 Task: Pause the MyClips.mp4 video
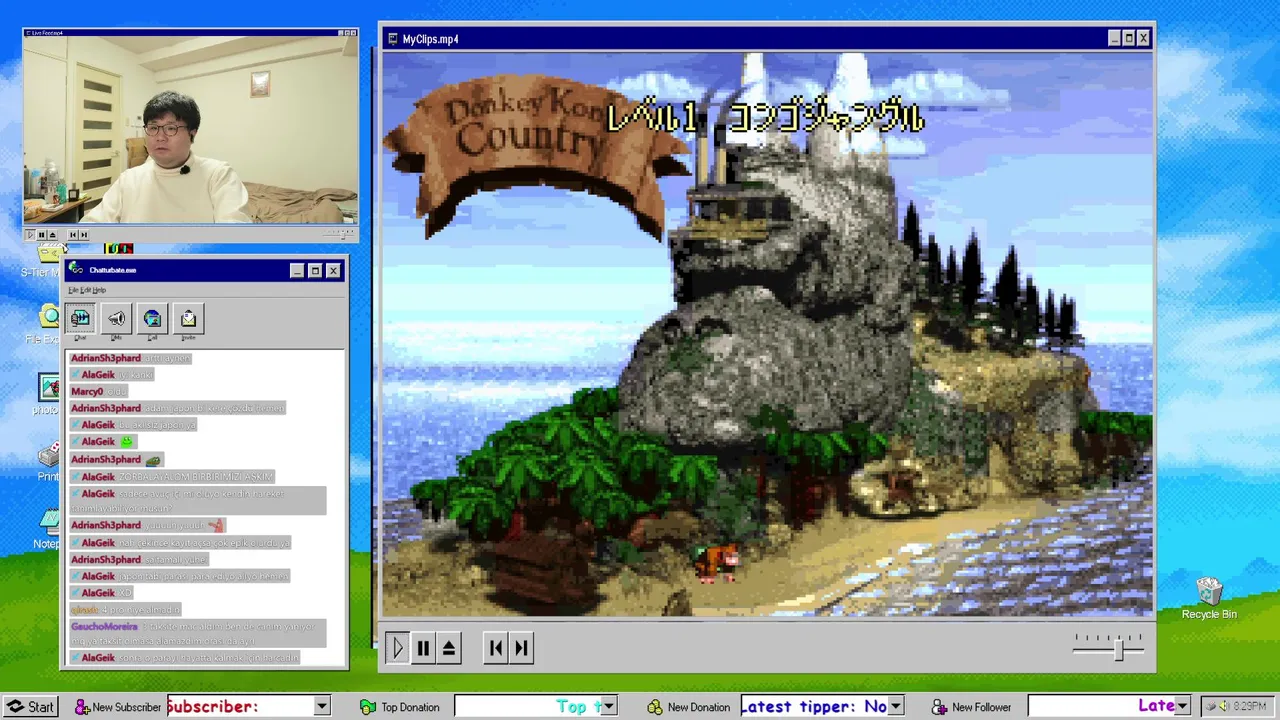pos(423,648)
